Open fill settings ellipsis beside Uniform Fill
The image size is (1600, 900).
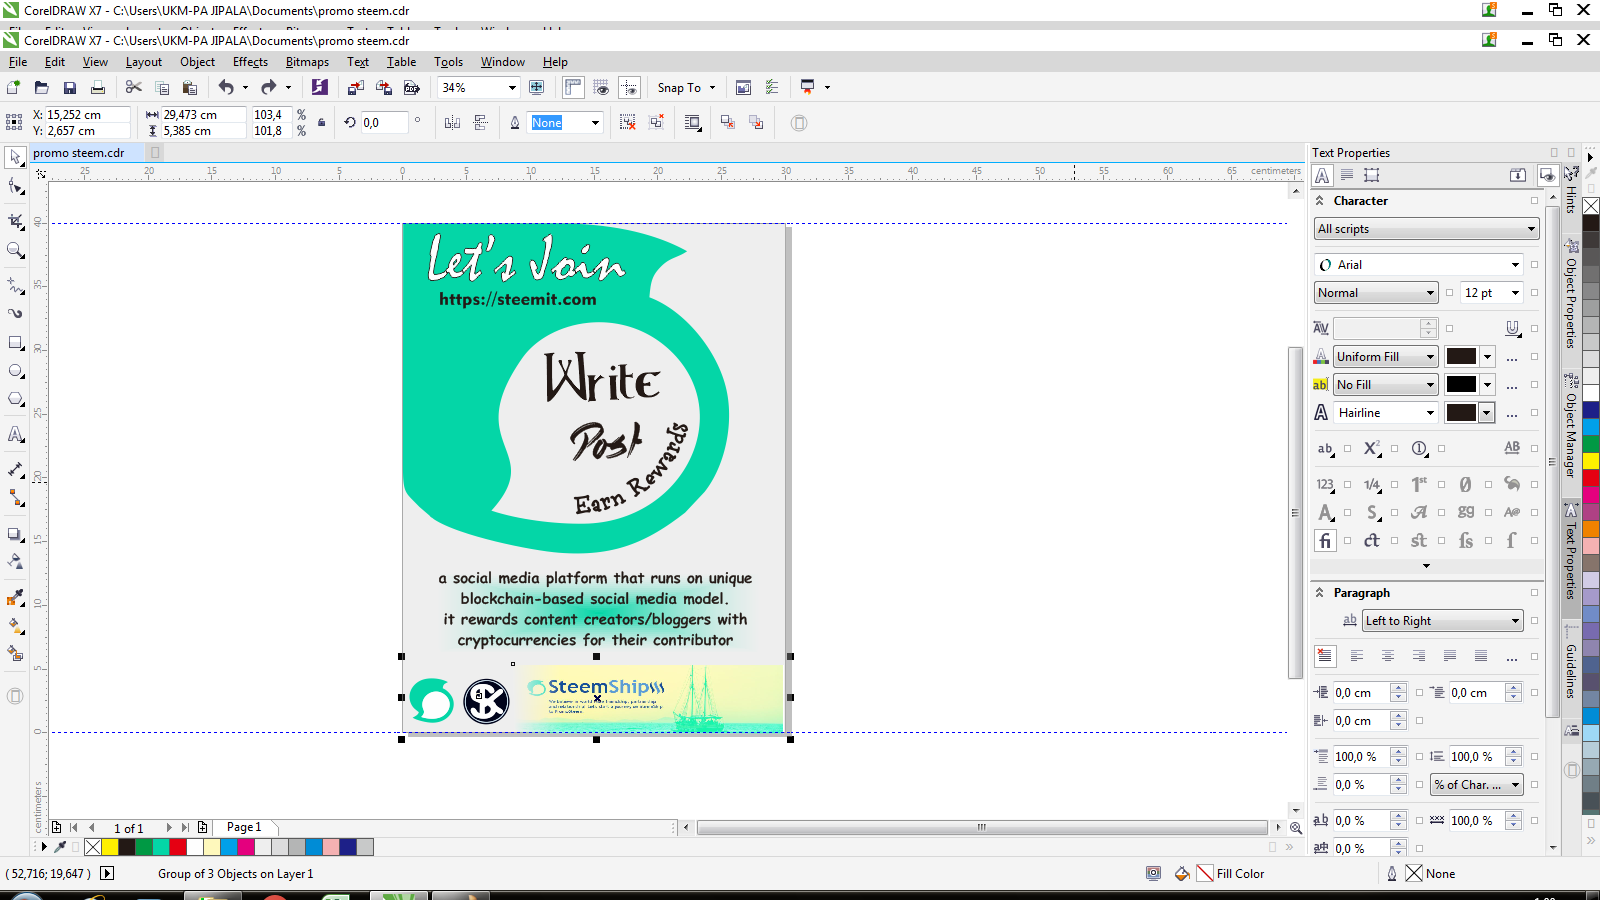click(x=1512, y=357)
